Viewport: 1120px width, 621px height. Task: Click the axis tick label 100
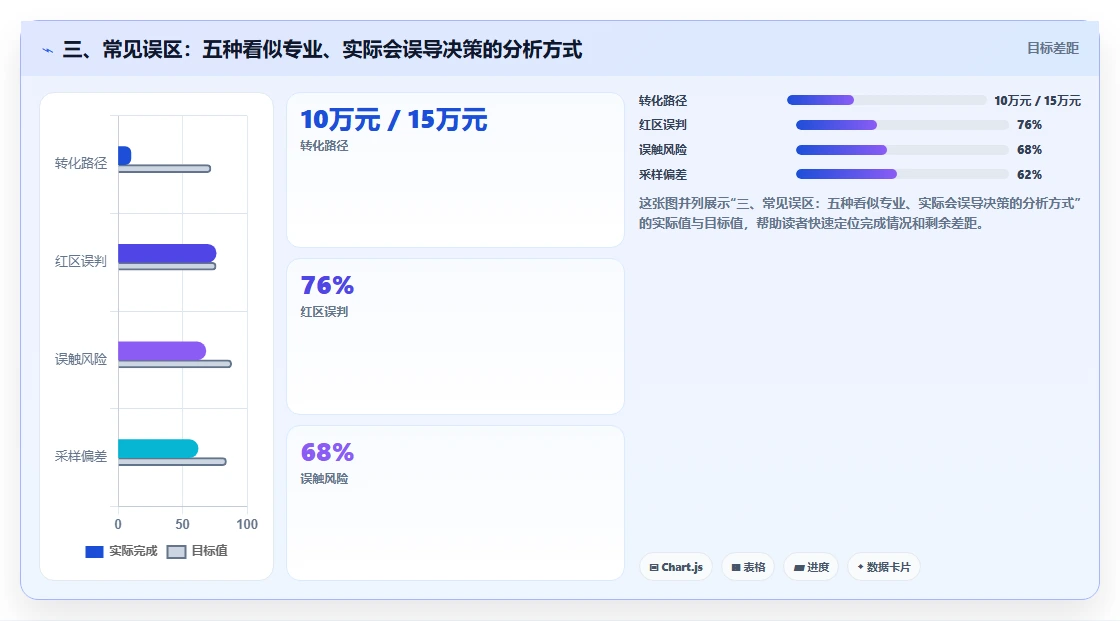[247, 525]
